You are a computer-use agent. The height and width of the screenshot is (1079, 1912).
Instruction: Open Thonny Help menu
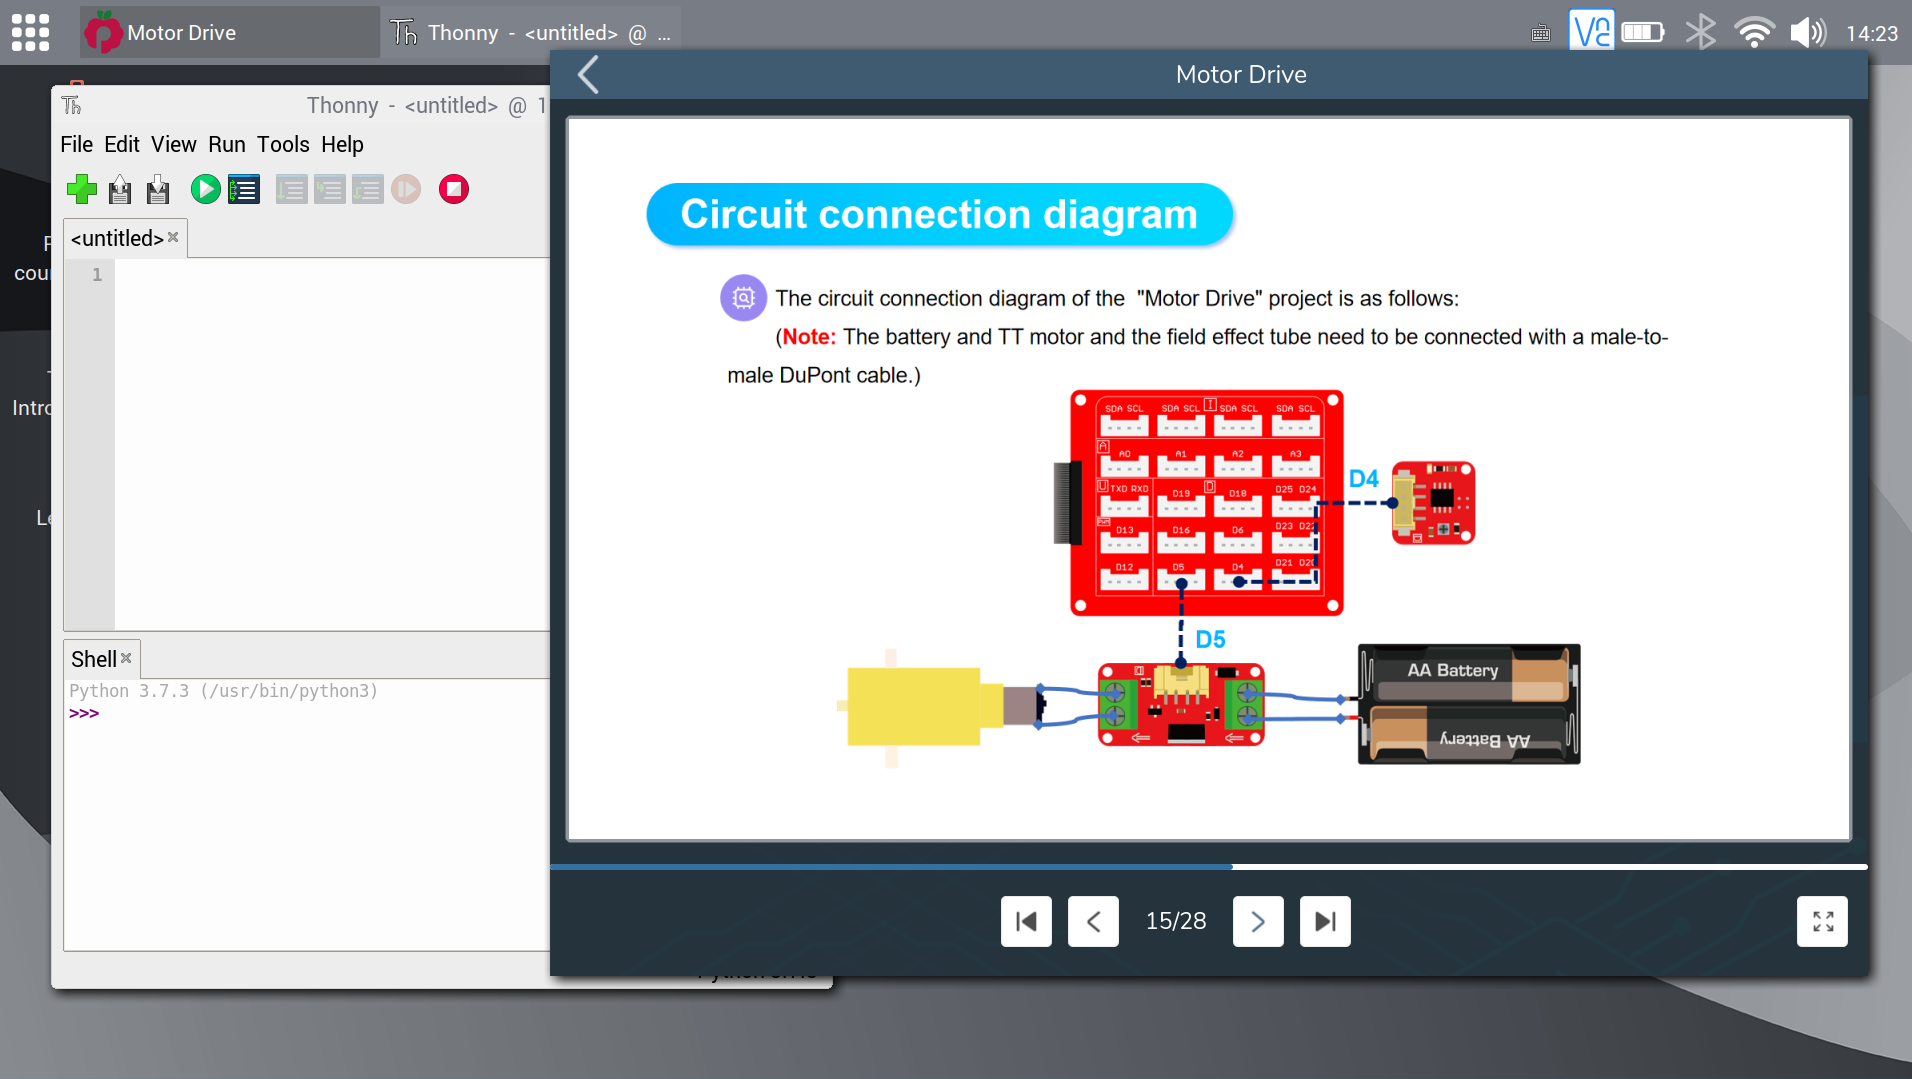coord(342,144)
